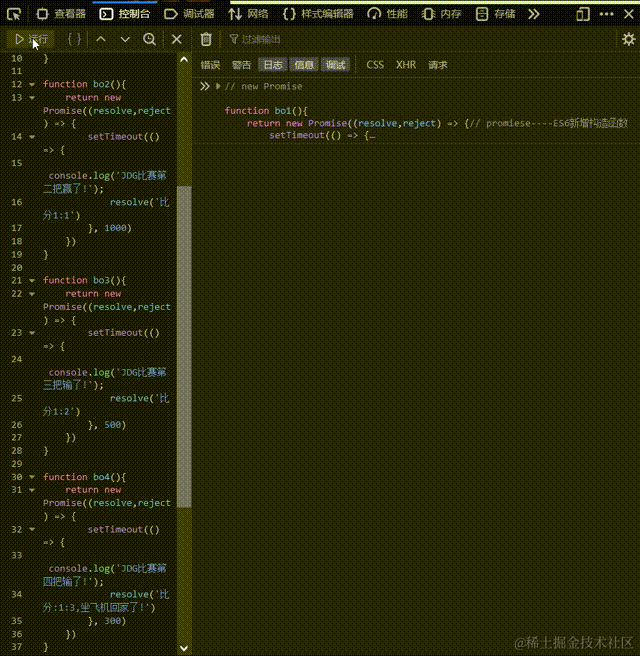
Task: Toggle the CSS filter
Action: point(375,65)
